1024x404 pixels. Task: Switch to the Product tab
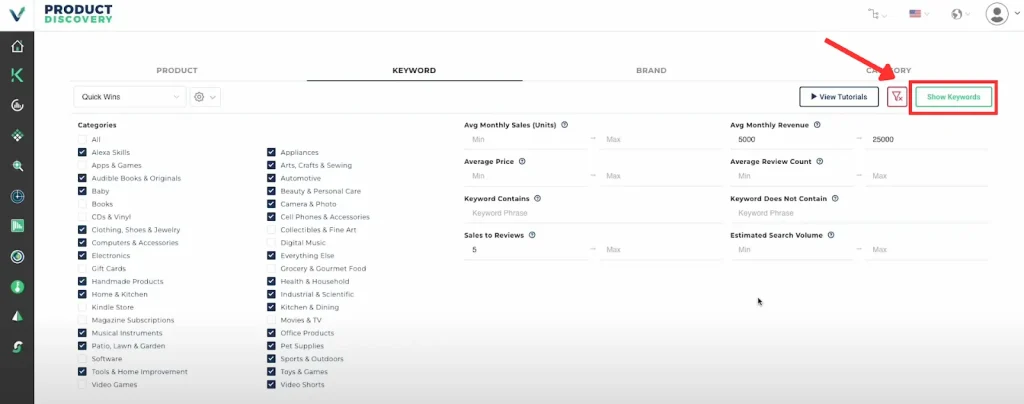point(177,70)
